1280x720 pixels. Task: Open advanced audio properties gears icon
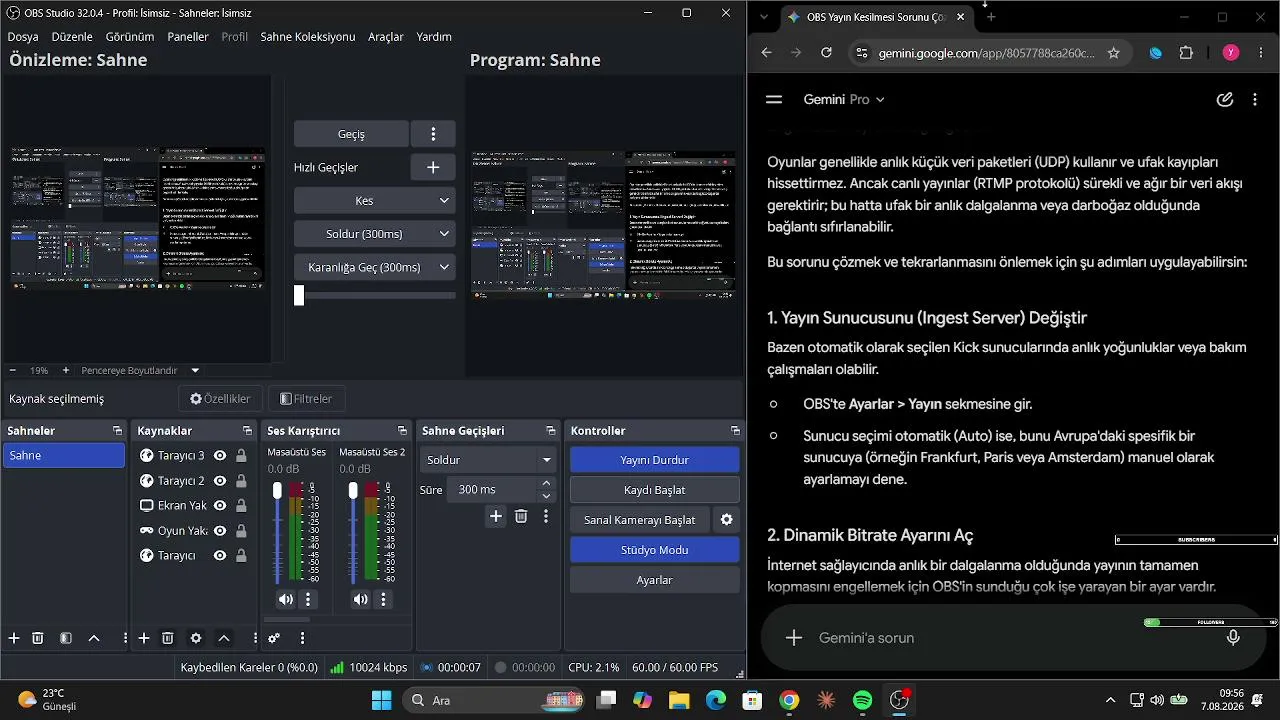[274, 638]
